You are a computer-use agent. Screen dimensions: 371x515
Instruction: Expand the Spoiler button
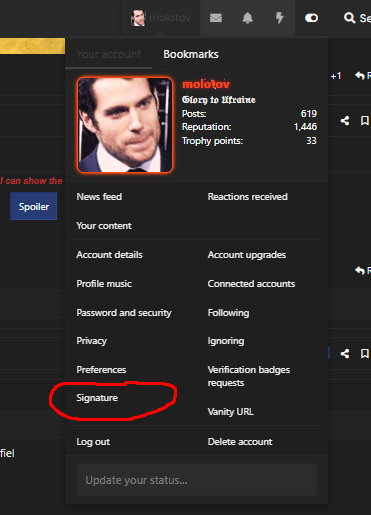[x=34, y=206]
